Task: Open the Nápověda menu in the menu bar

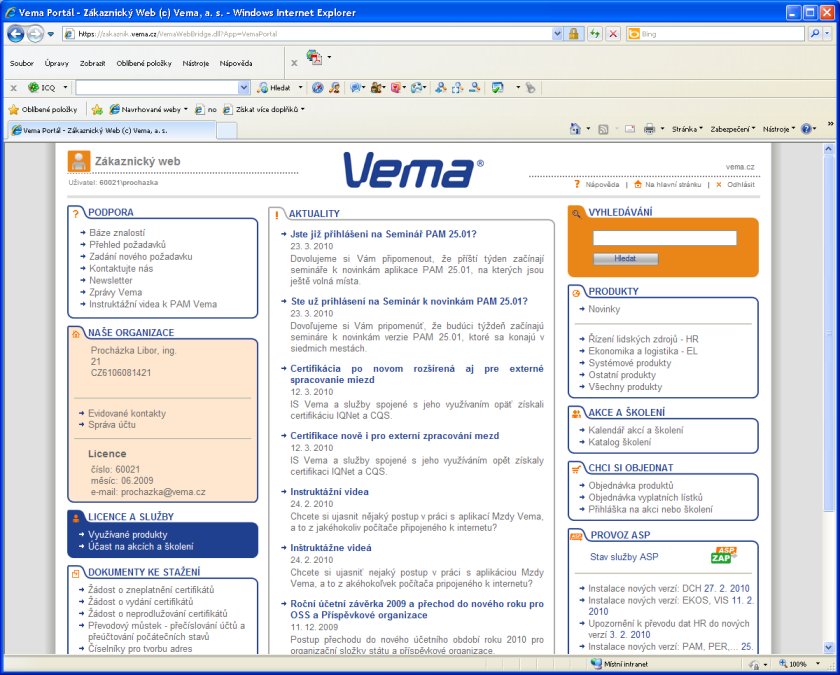Action: click(x=236, y=63)
